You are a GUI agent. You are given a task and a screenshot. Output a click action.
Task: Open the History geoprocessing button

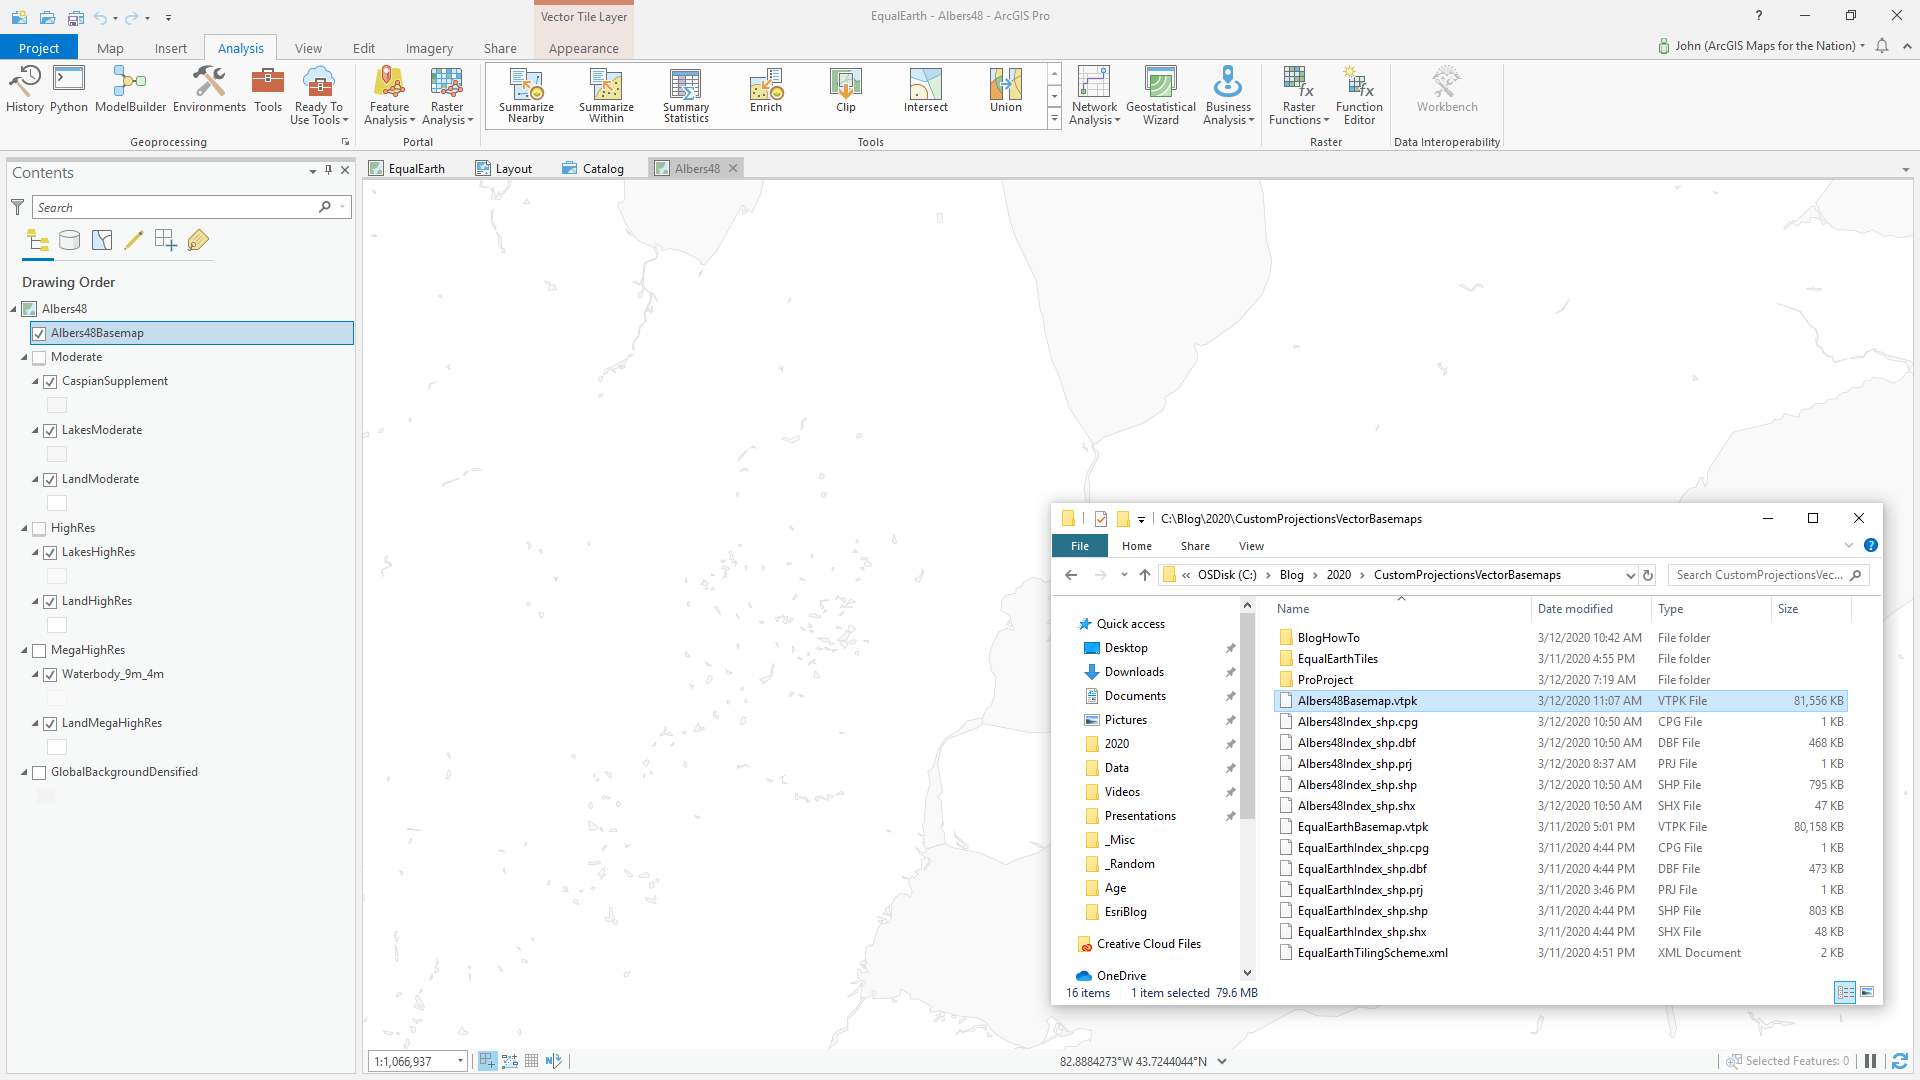pyautogui.click(x=25, y=90)
